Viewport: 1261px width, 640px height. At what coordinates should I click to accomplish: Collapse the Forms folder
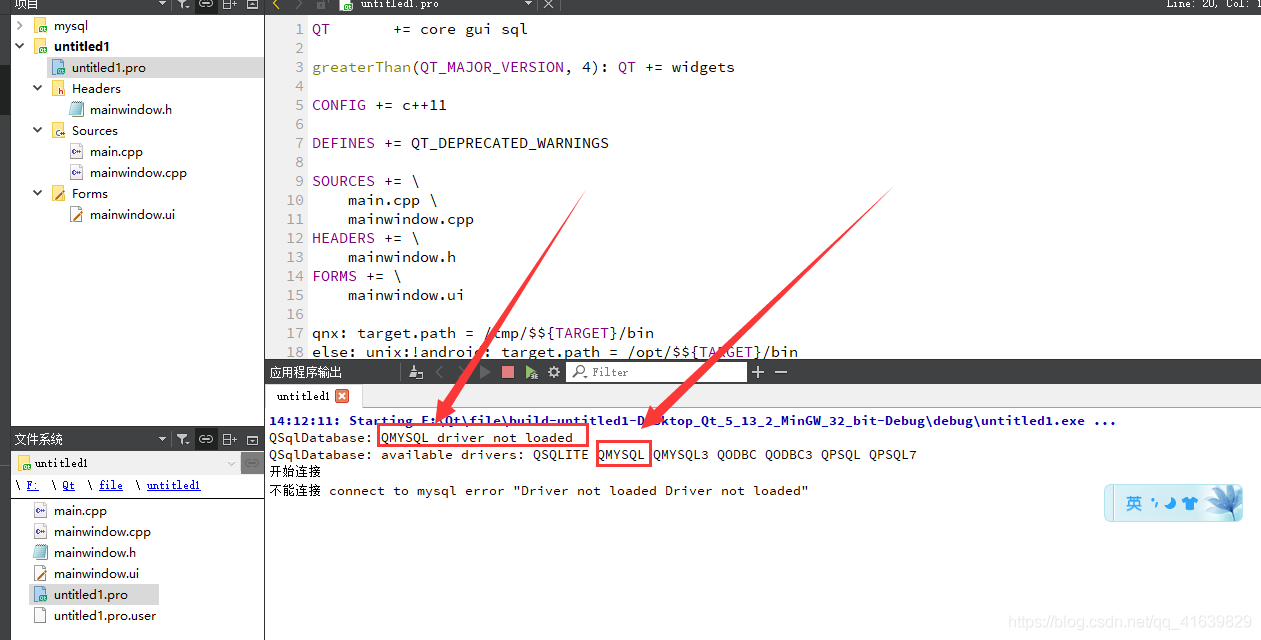click(38, 193)
